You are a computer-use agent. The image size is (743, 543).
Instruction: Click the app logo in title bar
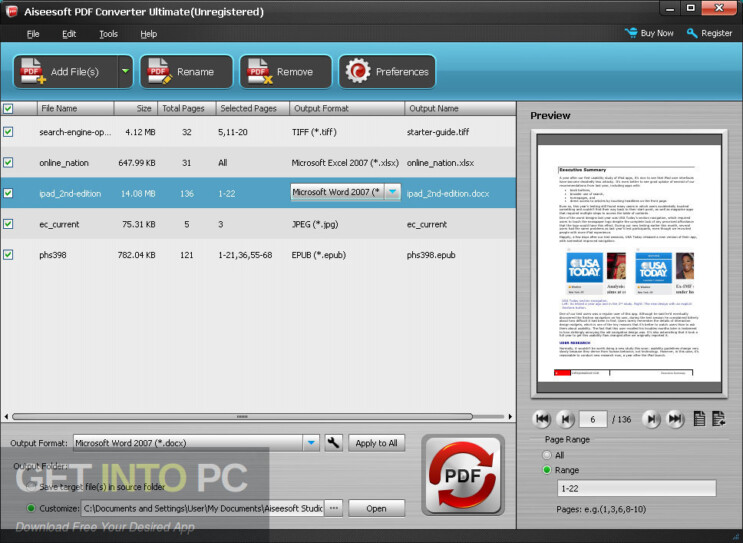tap(12, 11)
